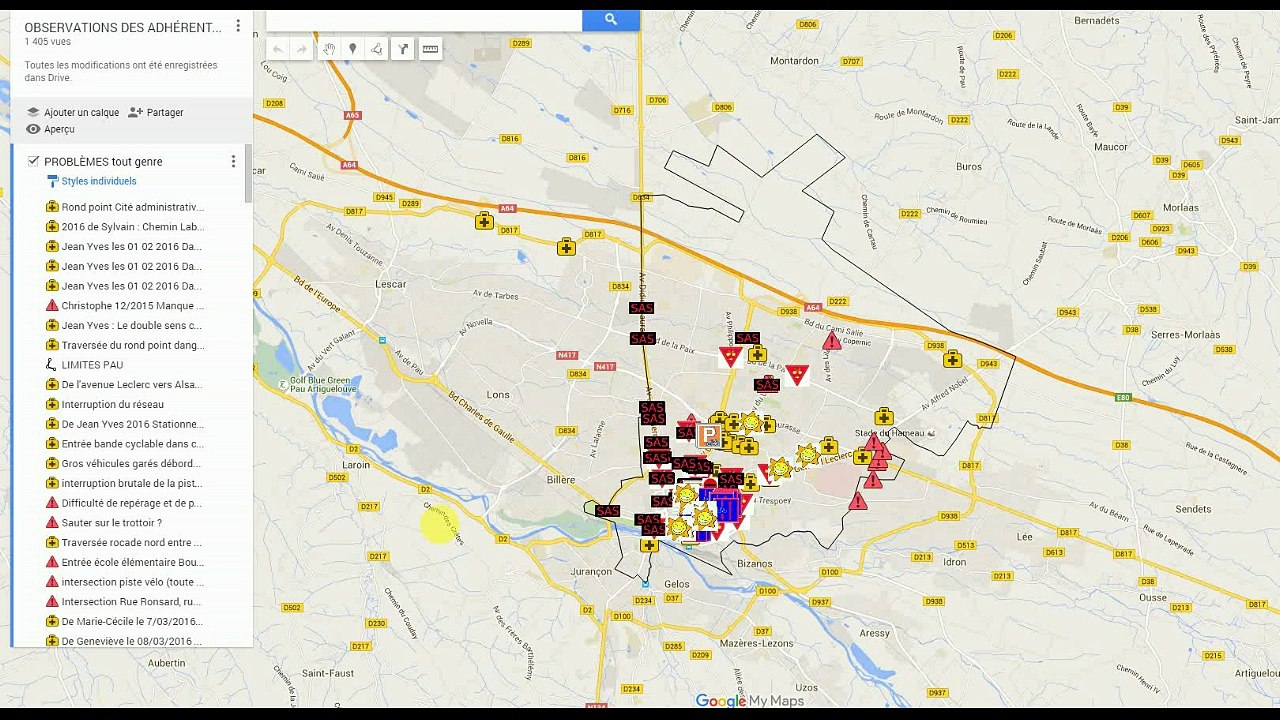
Task: Select item interruption brutale de la pist...
Action: click(131, 483)
